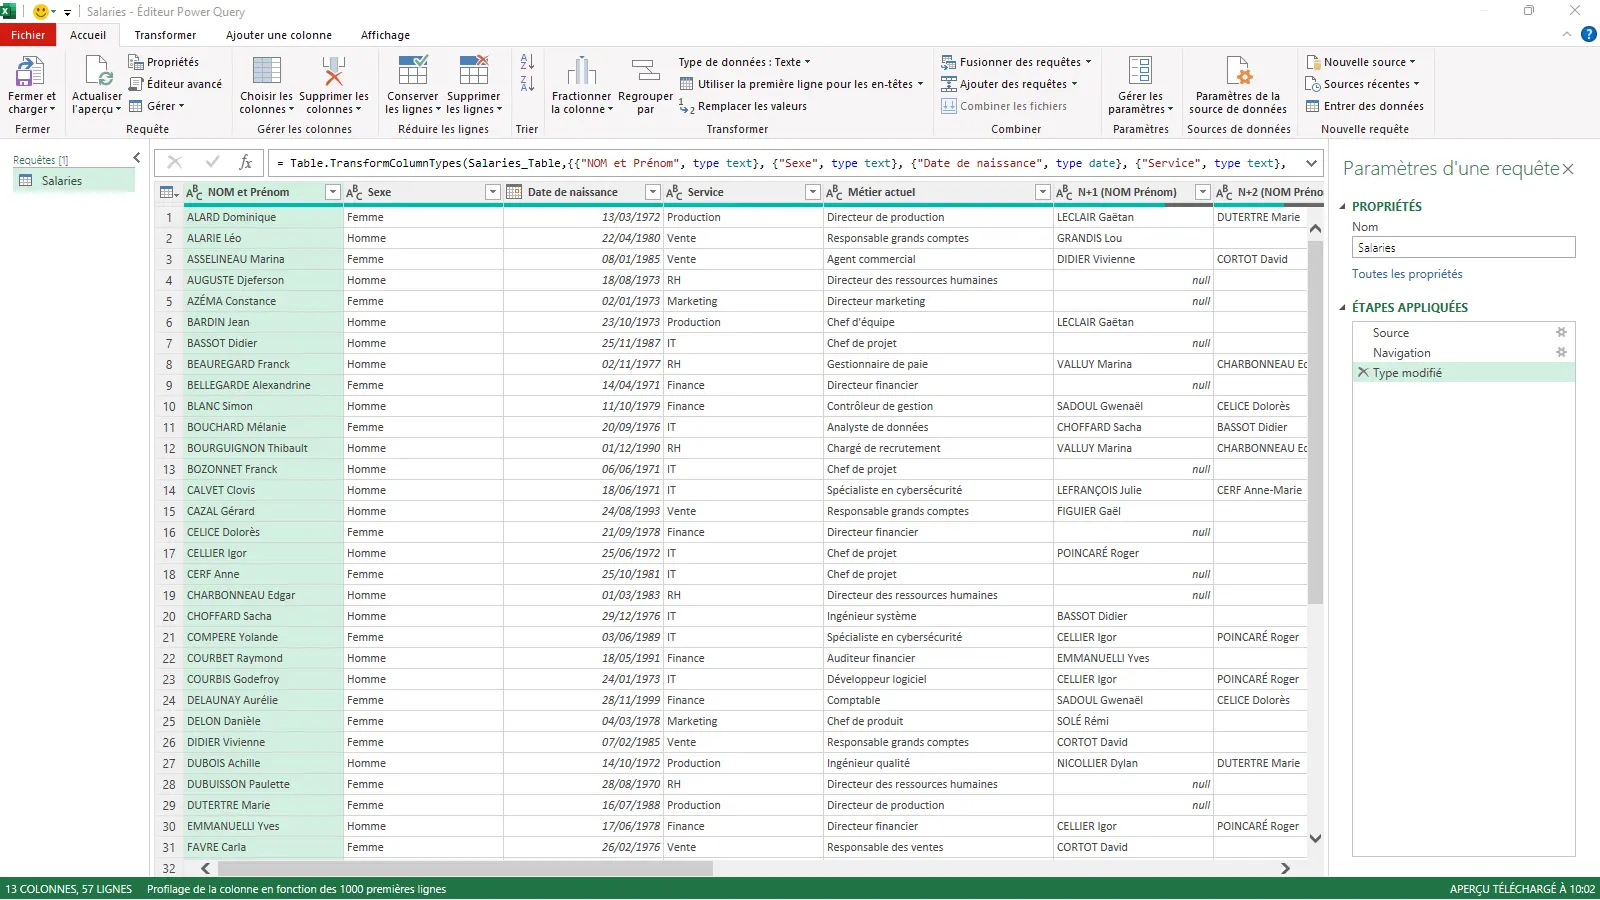Screen dimensions: 1600x900
Task: Collapse PROPRIÉTÉS section
Action: pos(1343,207)
